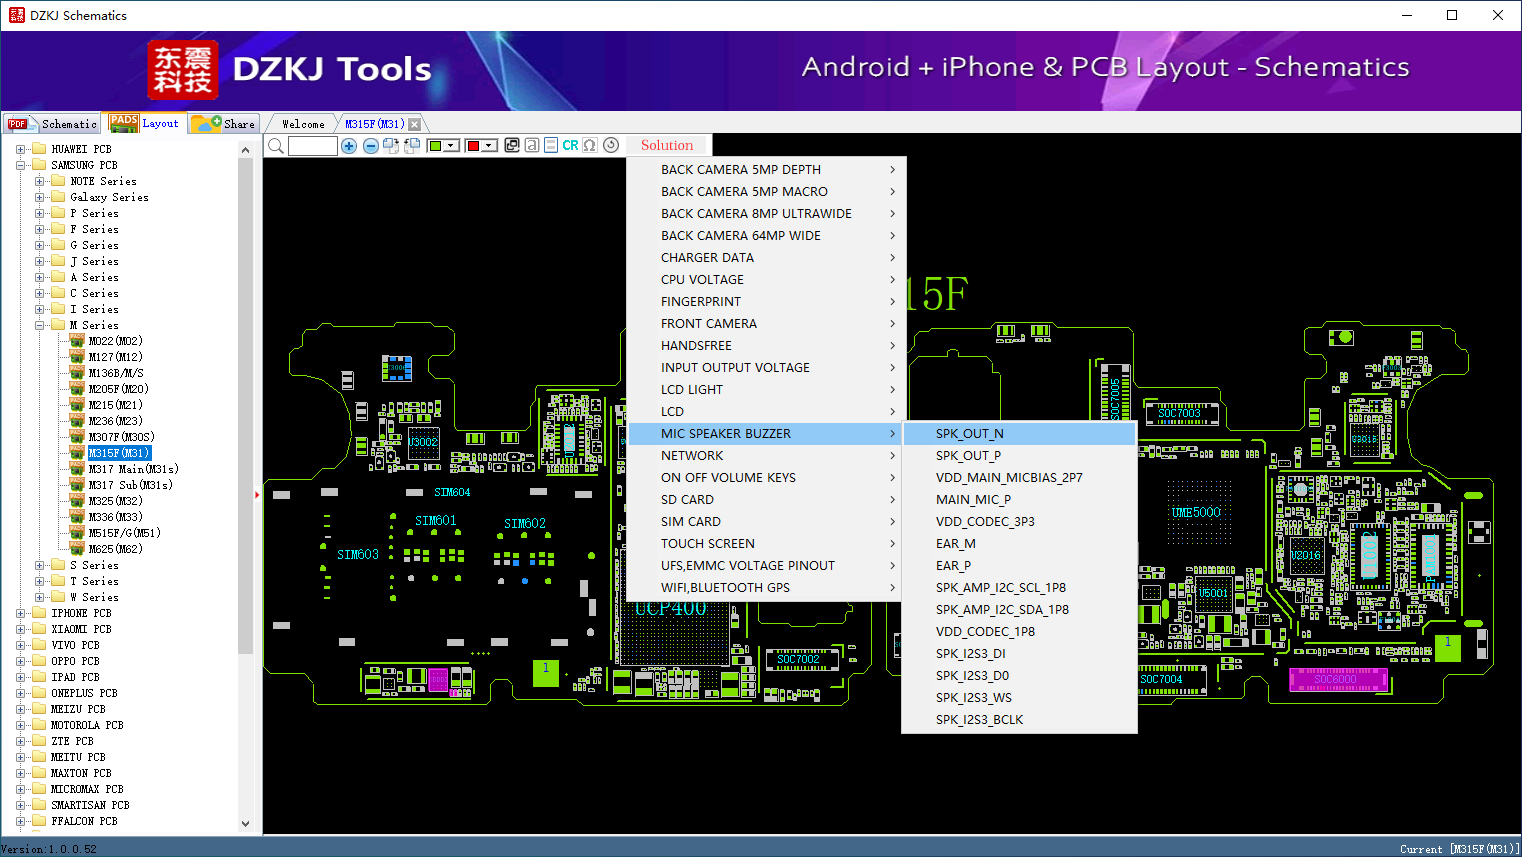Click the cloud folder Share icon

coord(206,123)
